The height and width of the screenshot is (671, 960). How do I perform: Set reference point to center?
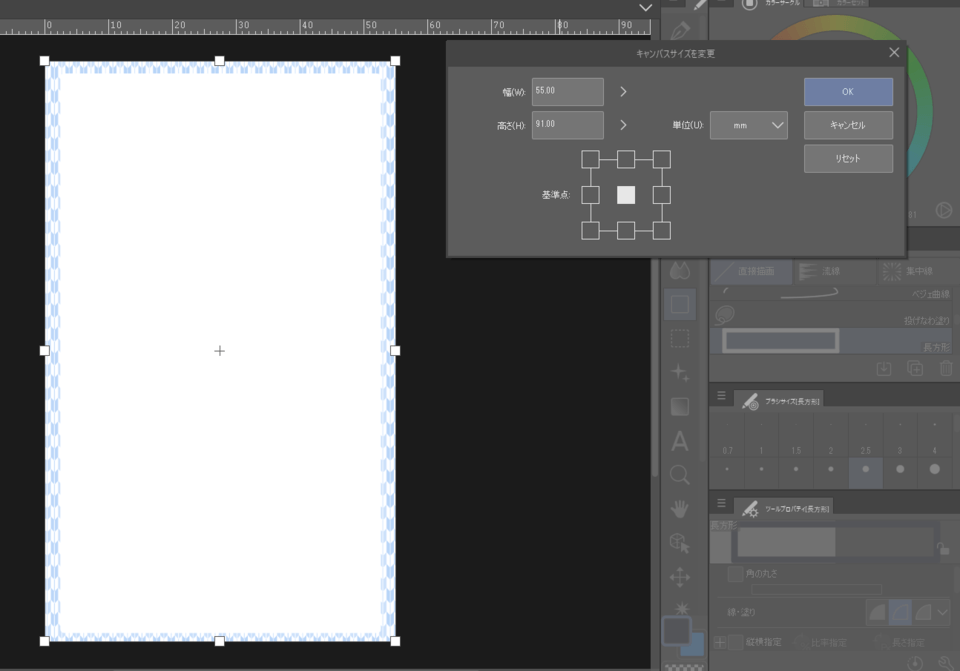coord(626,195)
